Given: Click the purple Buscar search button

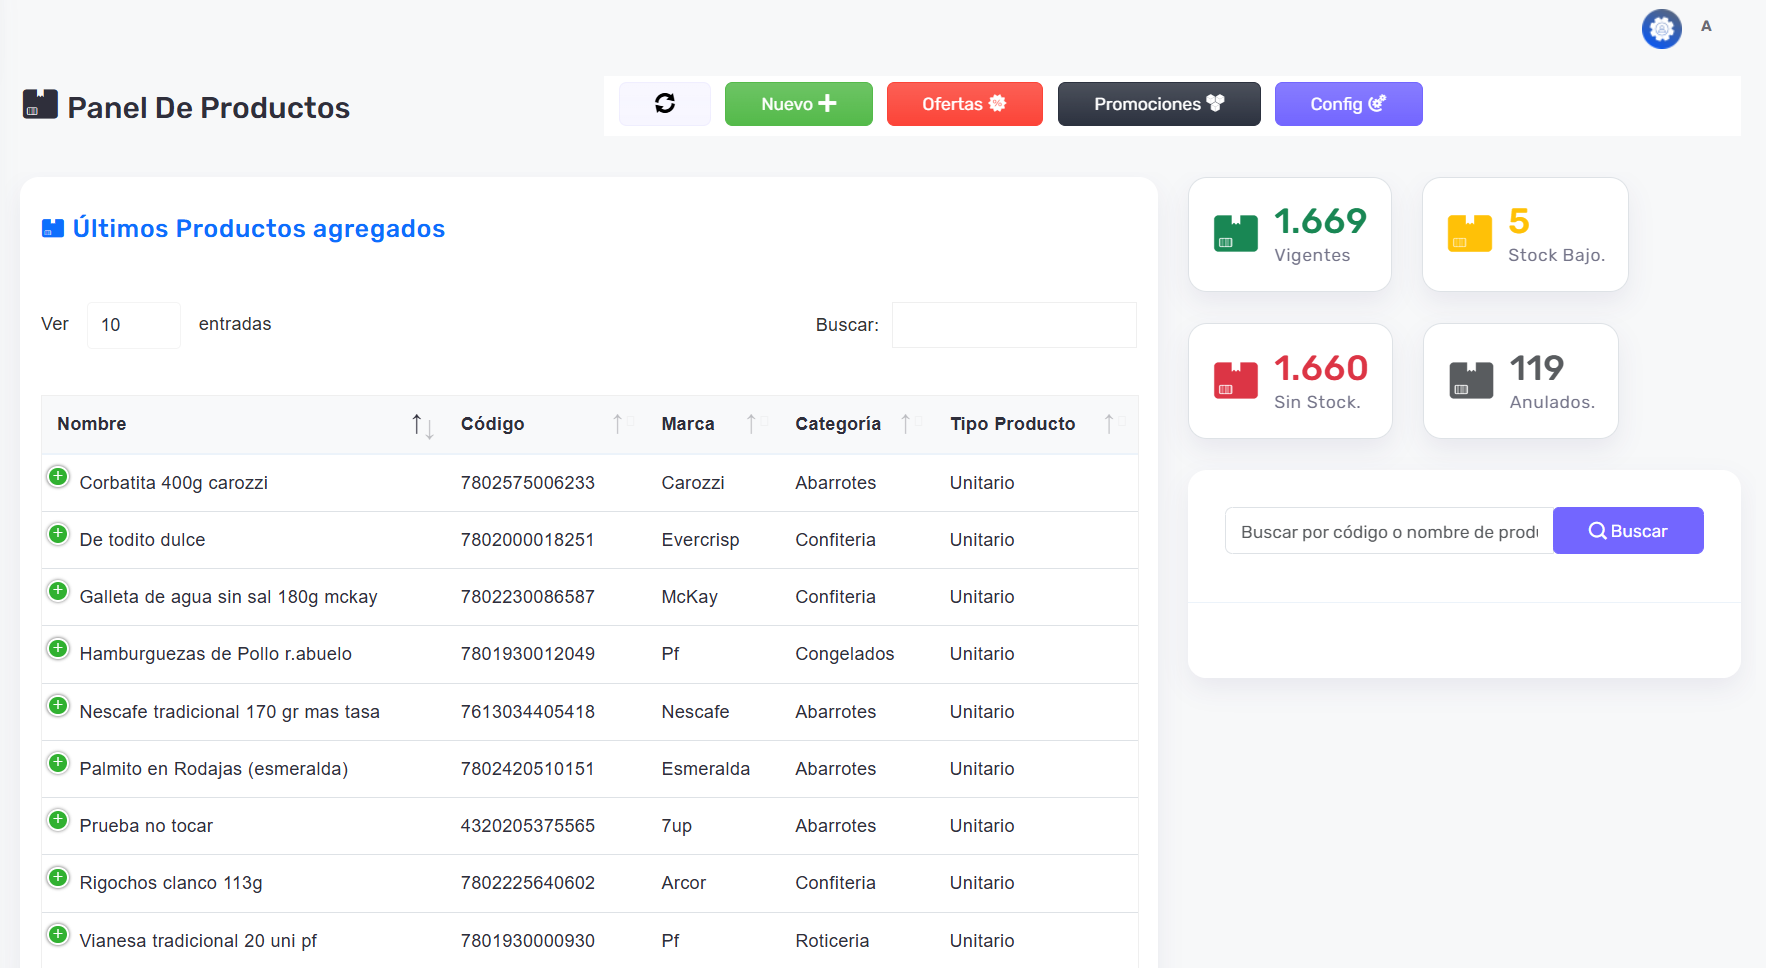Looking at the screenshot, I should pos(1627,531).
